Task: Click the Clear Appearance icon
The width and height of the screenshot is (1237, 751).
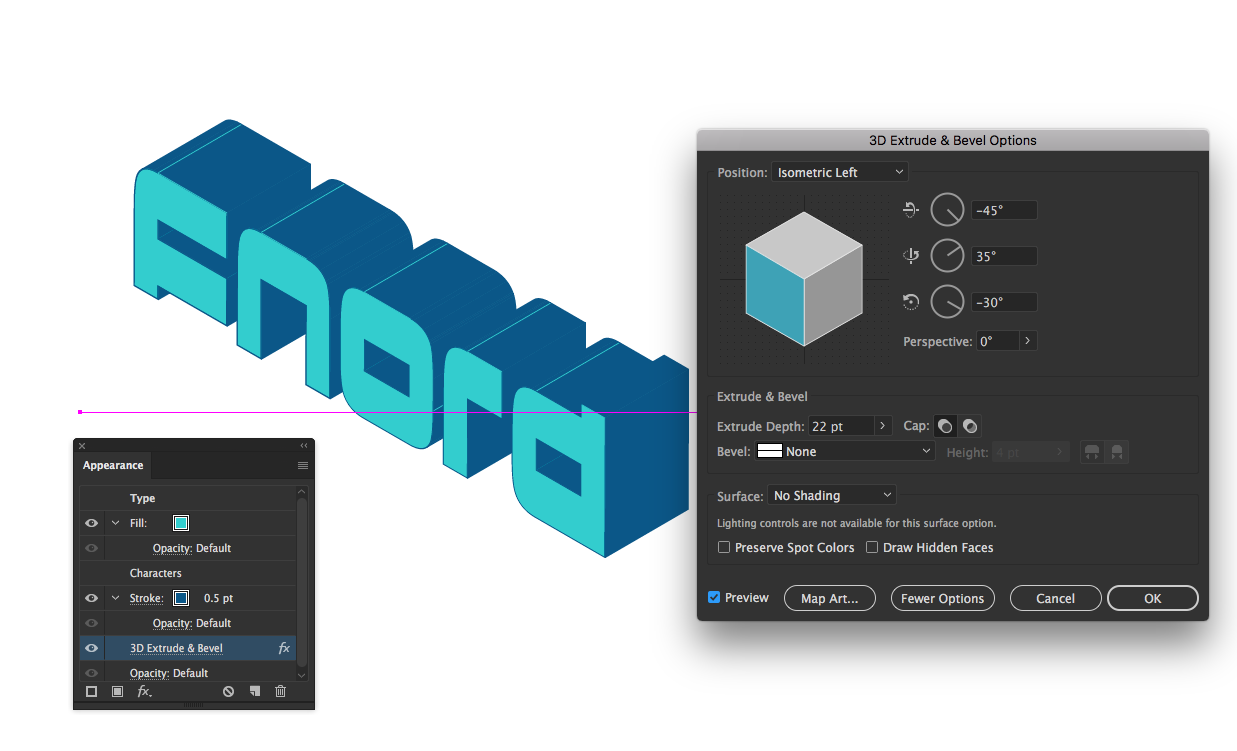Action: click(228, 692)
